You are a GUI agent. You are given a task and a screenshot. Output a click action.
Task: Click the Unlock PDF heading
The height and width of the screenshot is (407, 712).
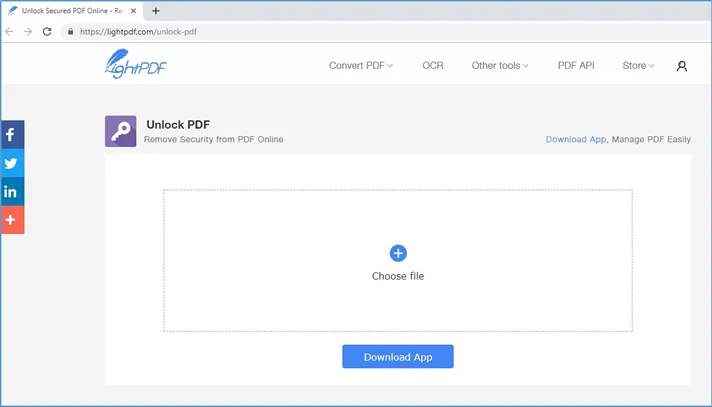click(x=178, y=124)
